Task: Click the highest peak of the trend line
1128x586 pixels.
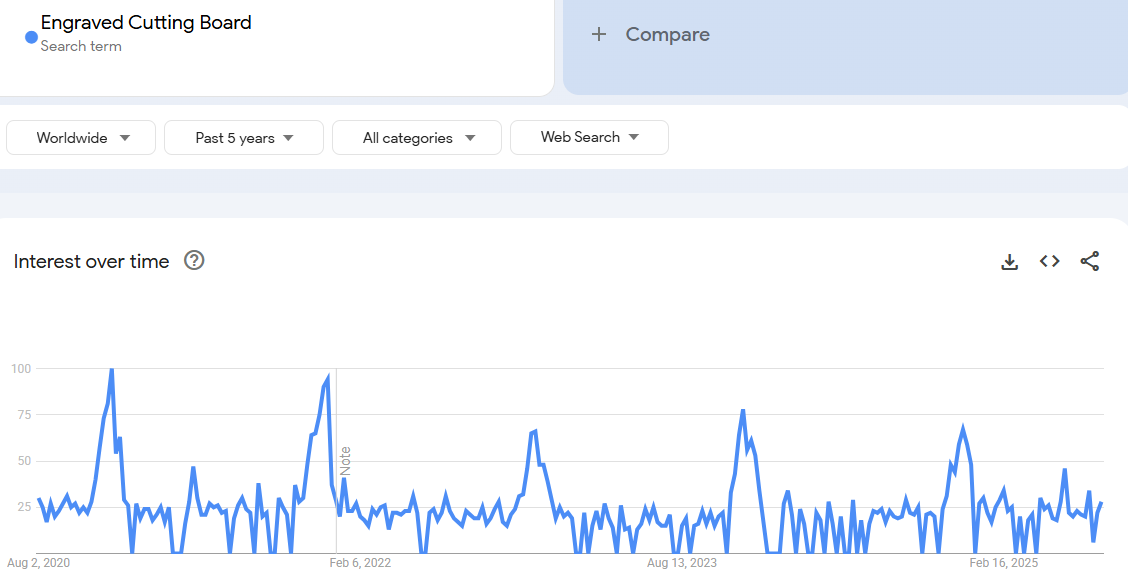Action: [x=111, y=370]
